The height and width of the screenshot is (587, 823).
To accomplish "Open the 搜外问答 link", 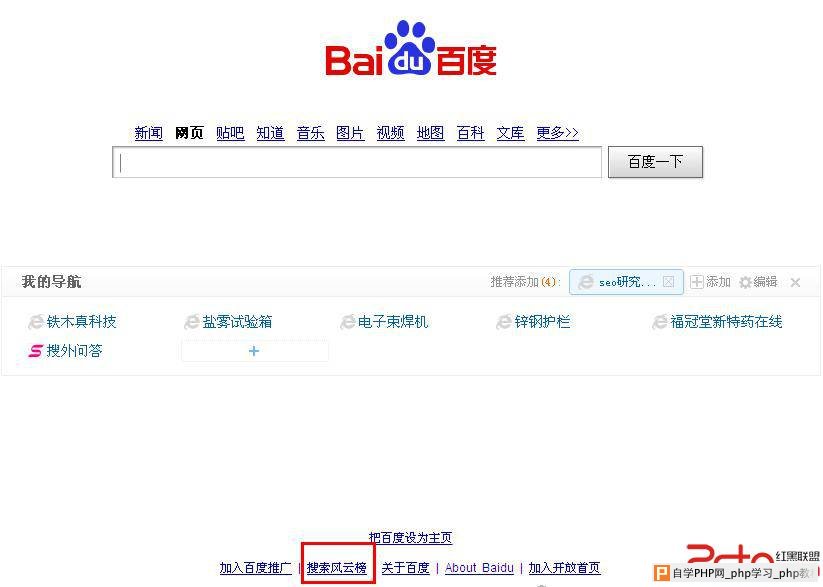I will [x=75, y=351].
